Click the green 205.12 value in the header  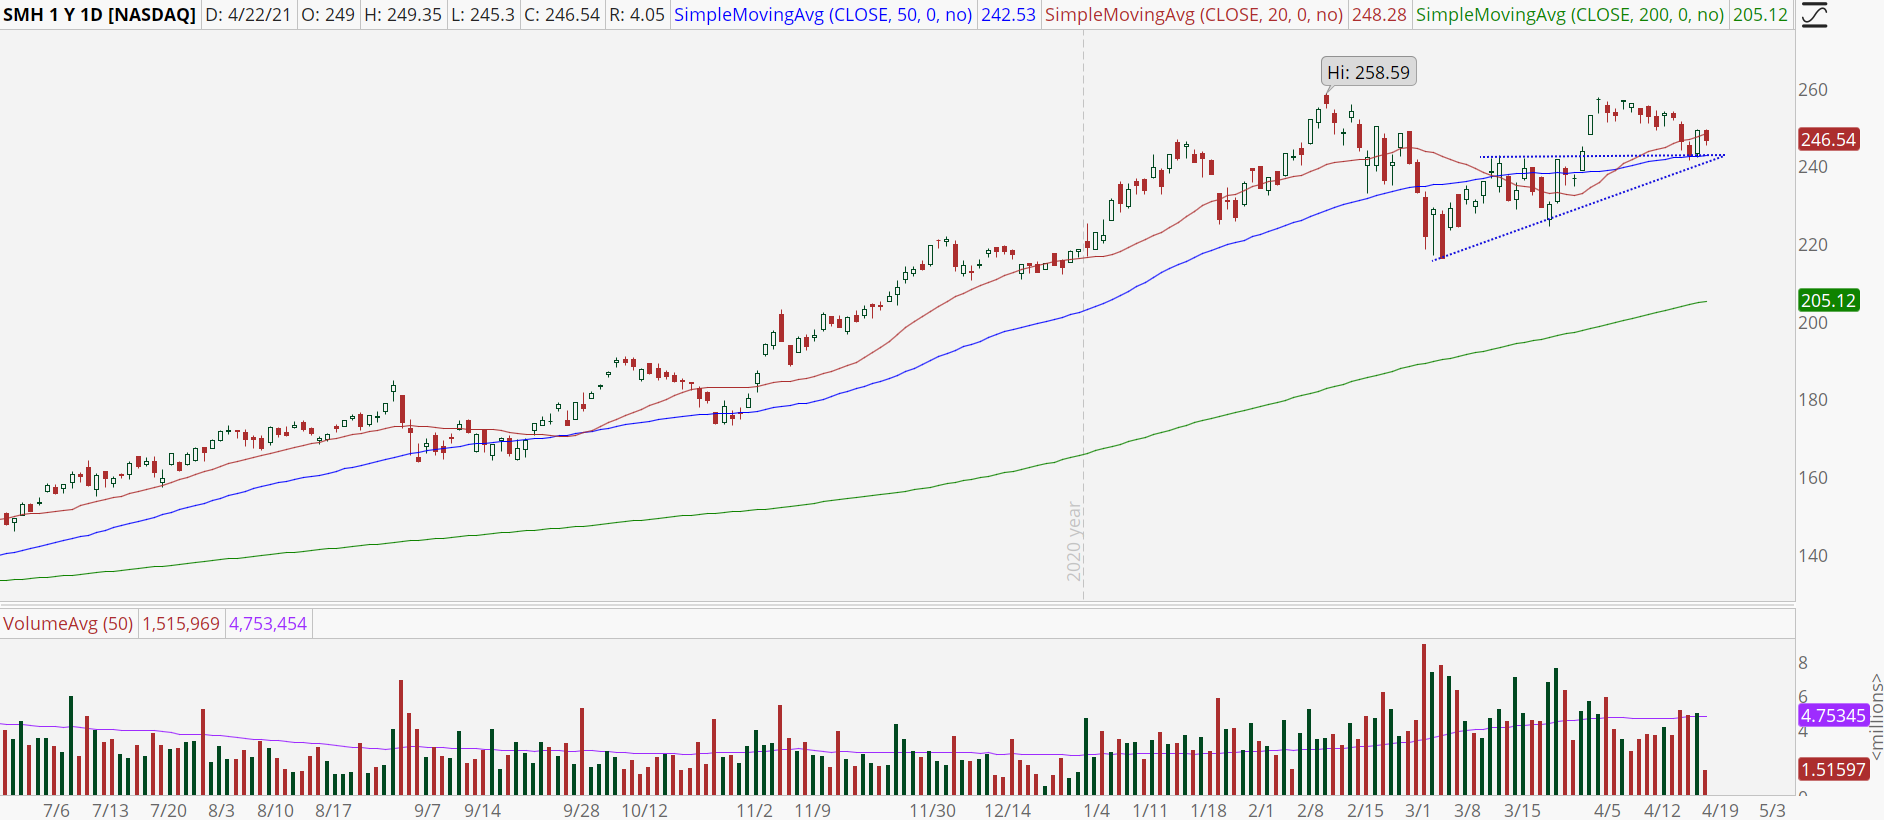(1760, 15)
